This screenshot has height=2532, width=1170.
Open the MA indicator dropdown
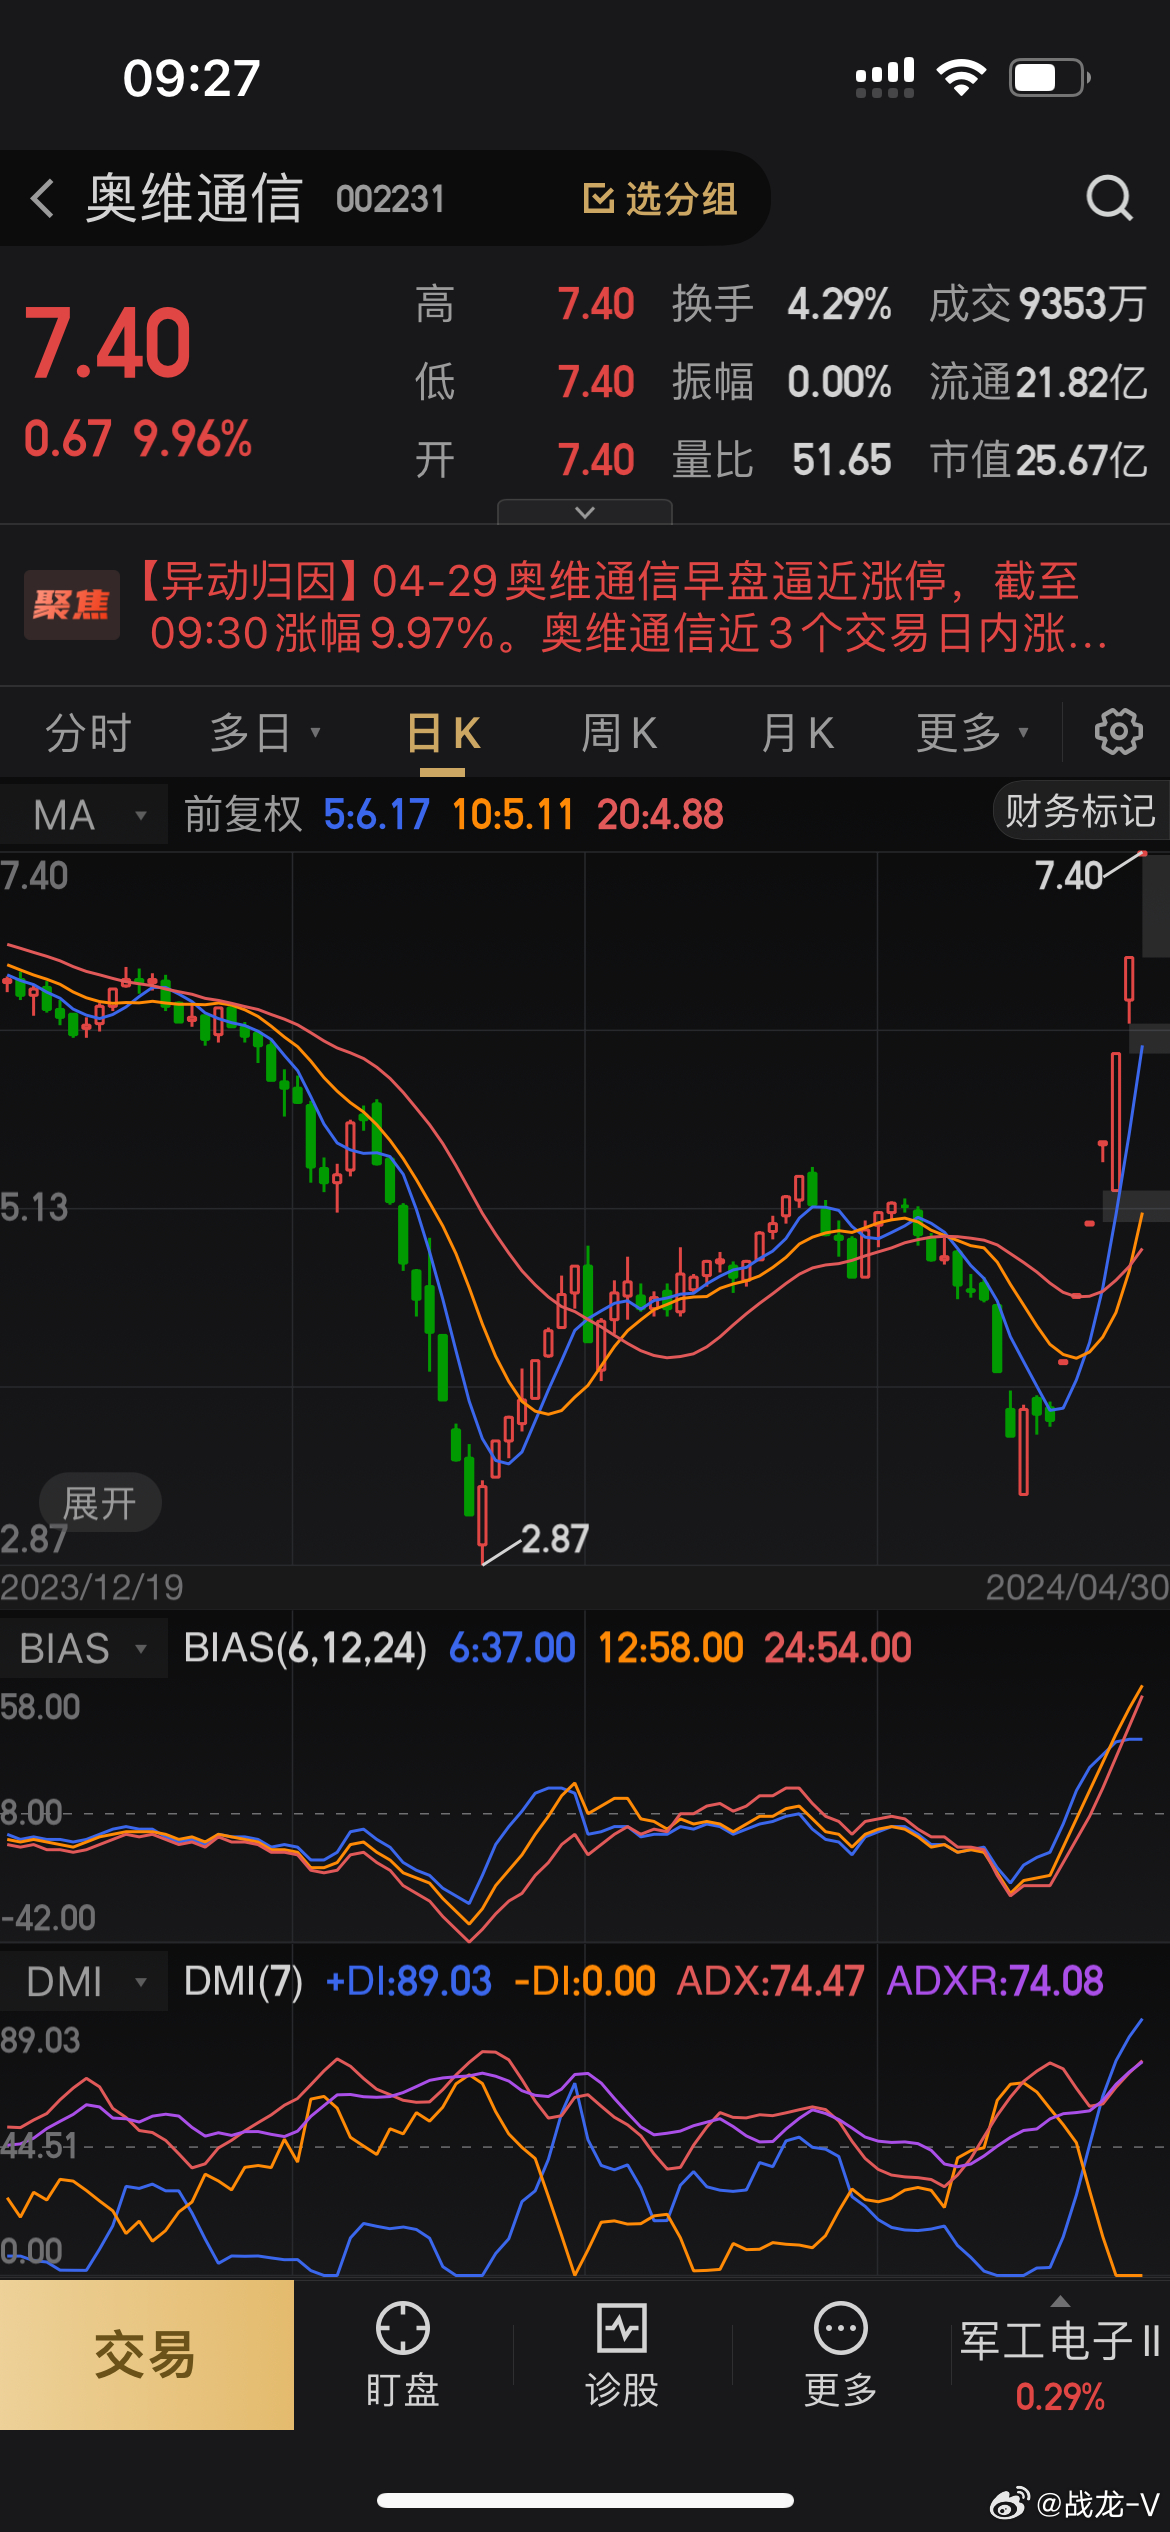pos(84,815)
